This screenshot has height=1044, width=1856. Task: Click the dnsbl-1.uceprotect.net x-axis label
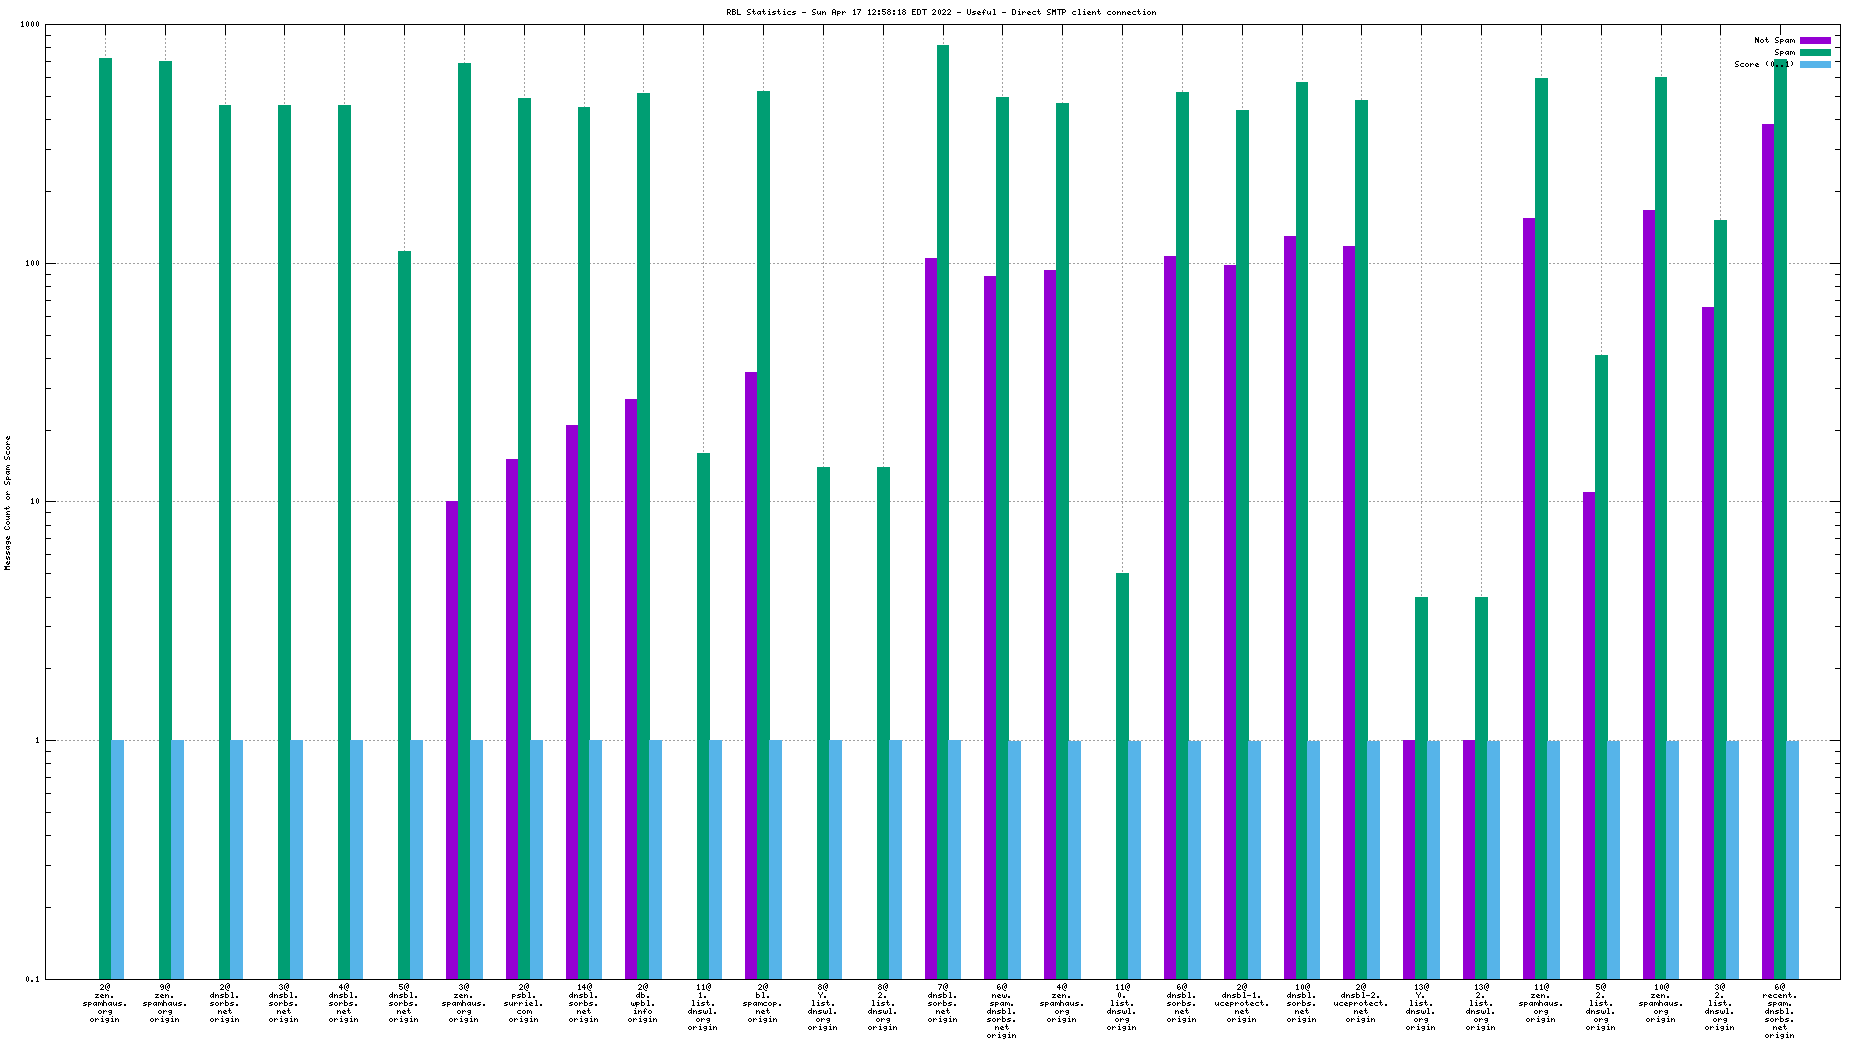point(1242,1003)
